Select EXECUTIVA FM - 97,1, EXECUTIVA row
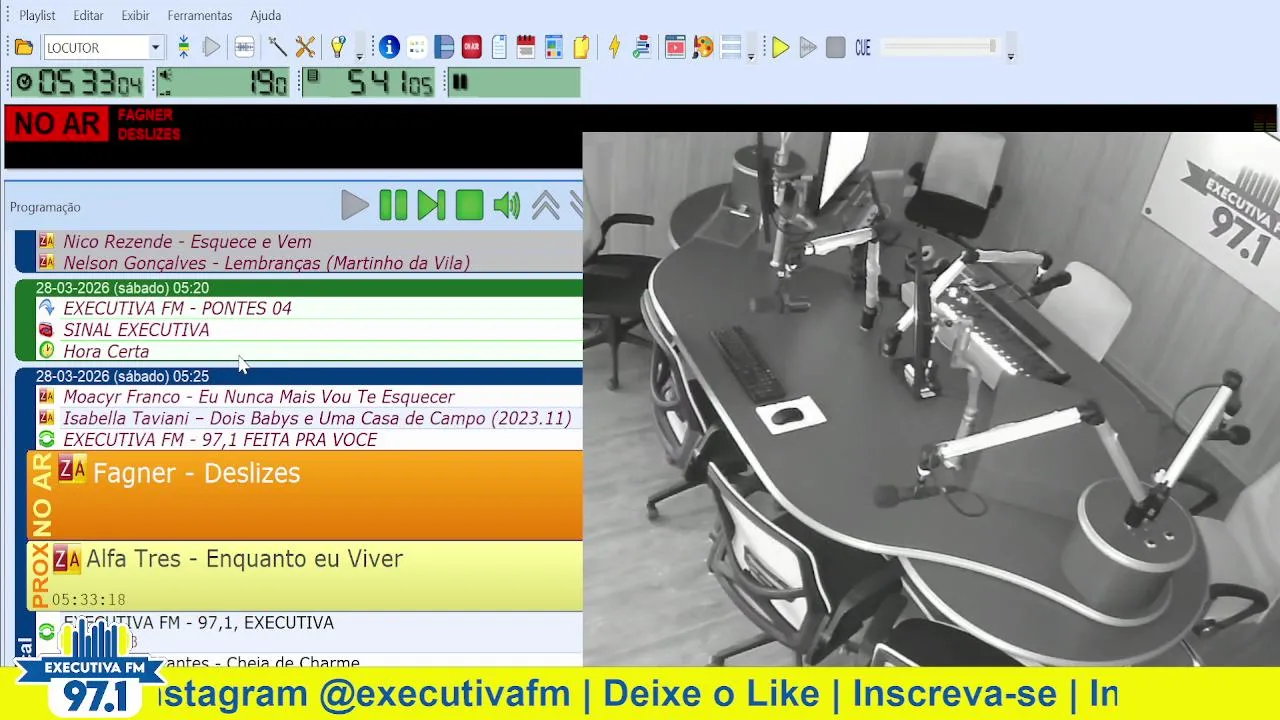 click(x=308, y=631)
